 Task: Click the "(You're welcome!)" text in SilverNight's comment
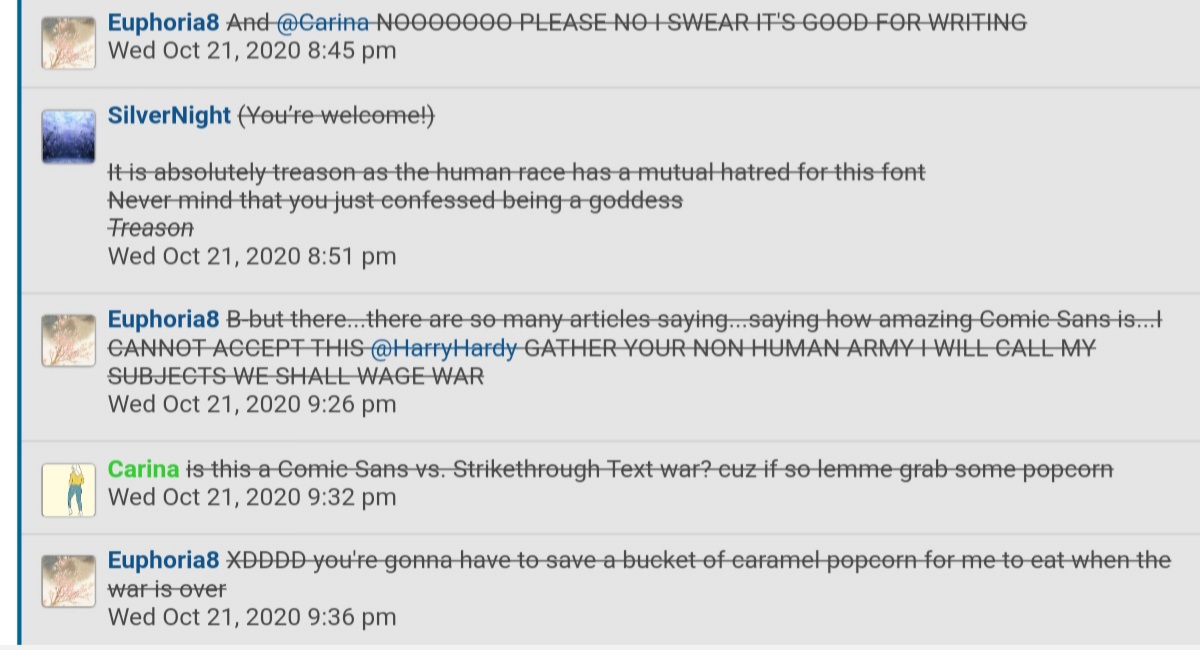click(336, 116)
